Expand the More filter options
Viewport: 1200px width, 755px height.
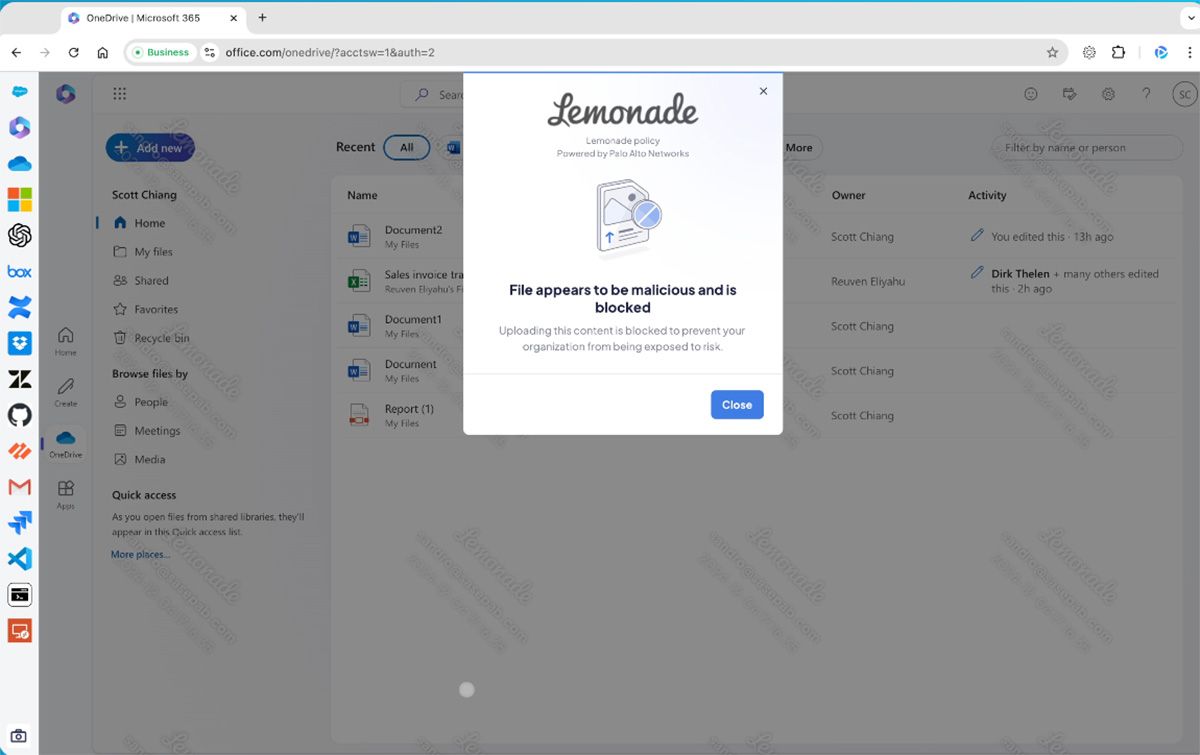point(800,147)
